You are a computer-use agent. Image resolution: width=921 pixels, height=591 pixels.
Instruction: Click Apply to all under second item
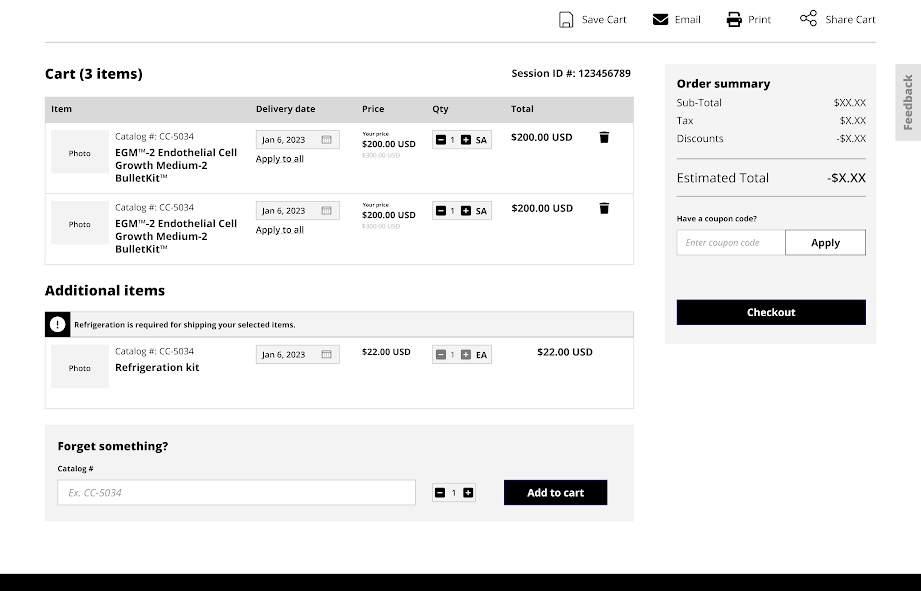pos(280,230)
